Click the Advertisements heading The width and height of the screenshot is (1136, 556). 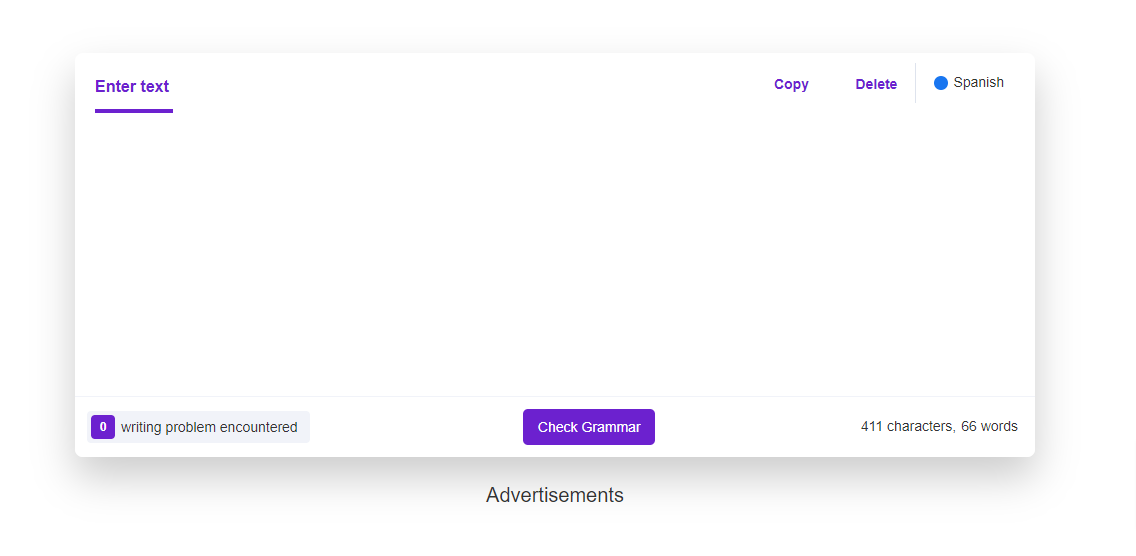[555, 495]
